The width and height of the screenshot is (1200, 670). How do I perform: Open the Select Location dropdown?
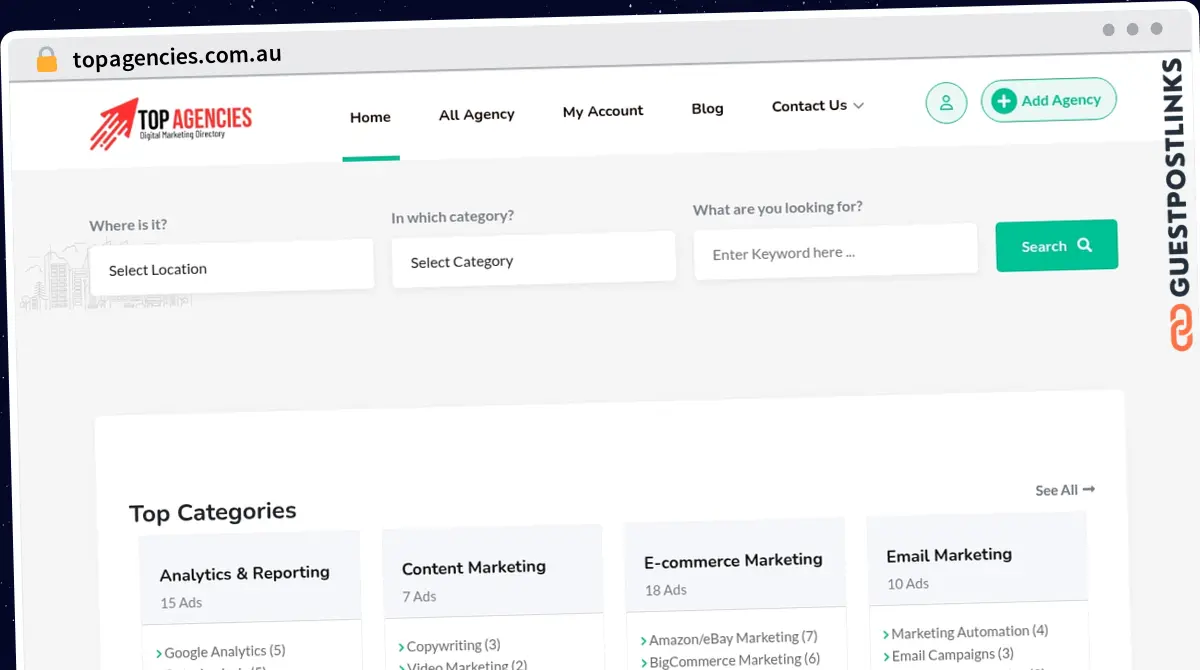231,268
